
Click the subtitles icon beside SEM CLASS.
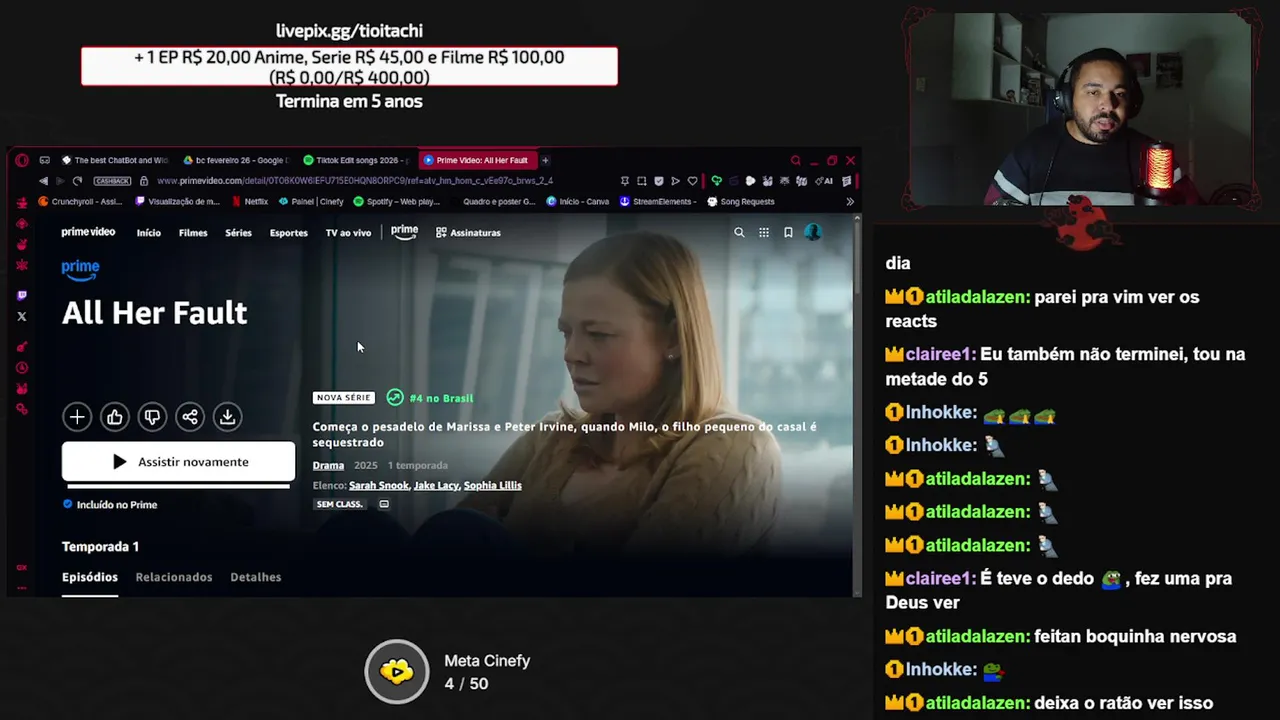click(384, 504)
